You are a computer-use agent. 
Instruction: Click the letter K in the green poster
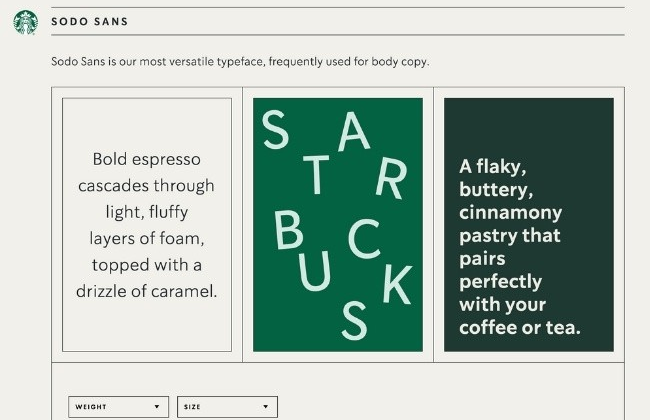click(x=397, y=285)
